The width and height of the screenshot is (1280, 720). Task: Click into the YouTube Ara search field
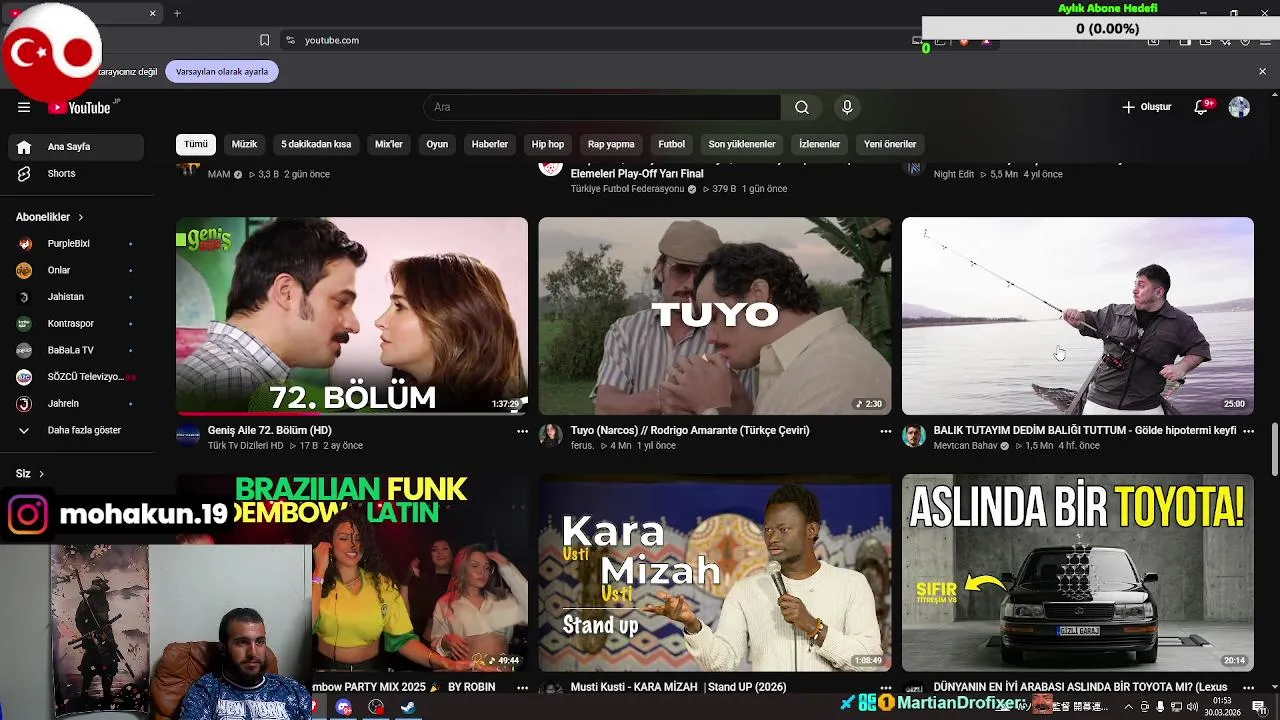pos(602,107)
